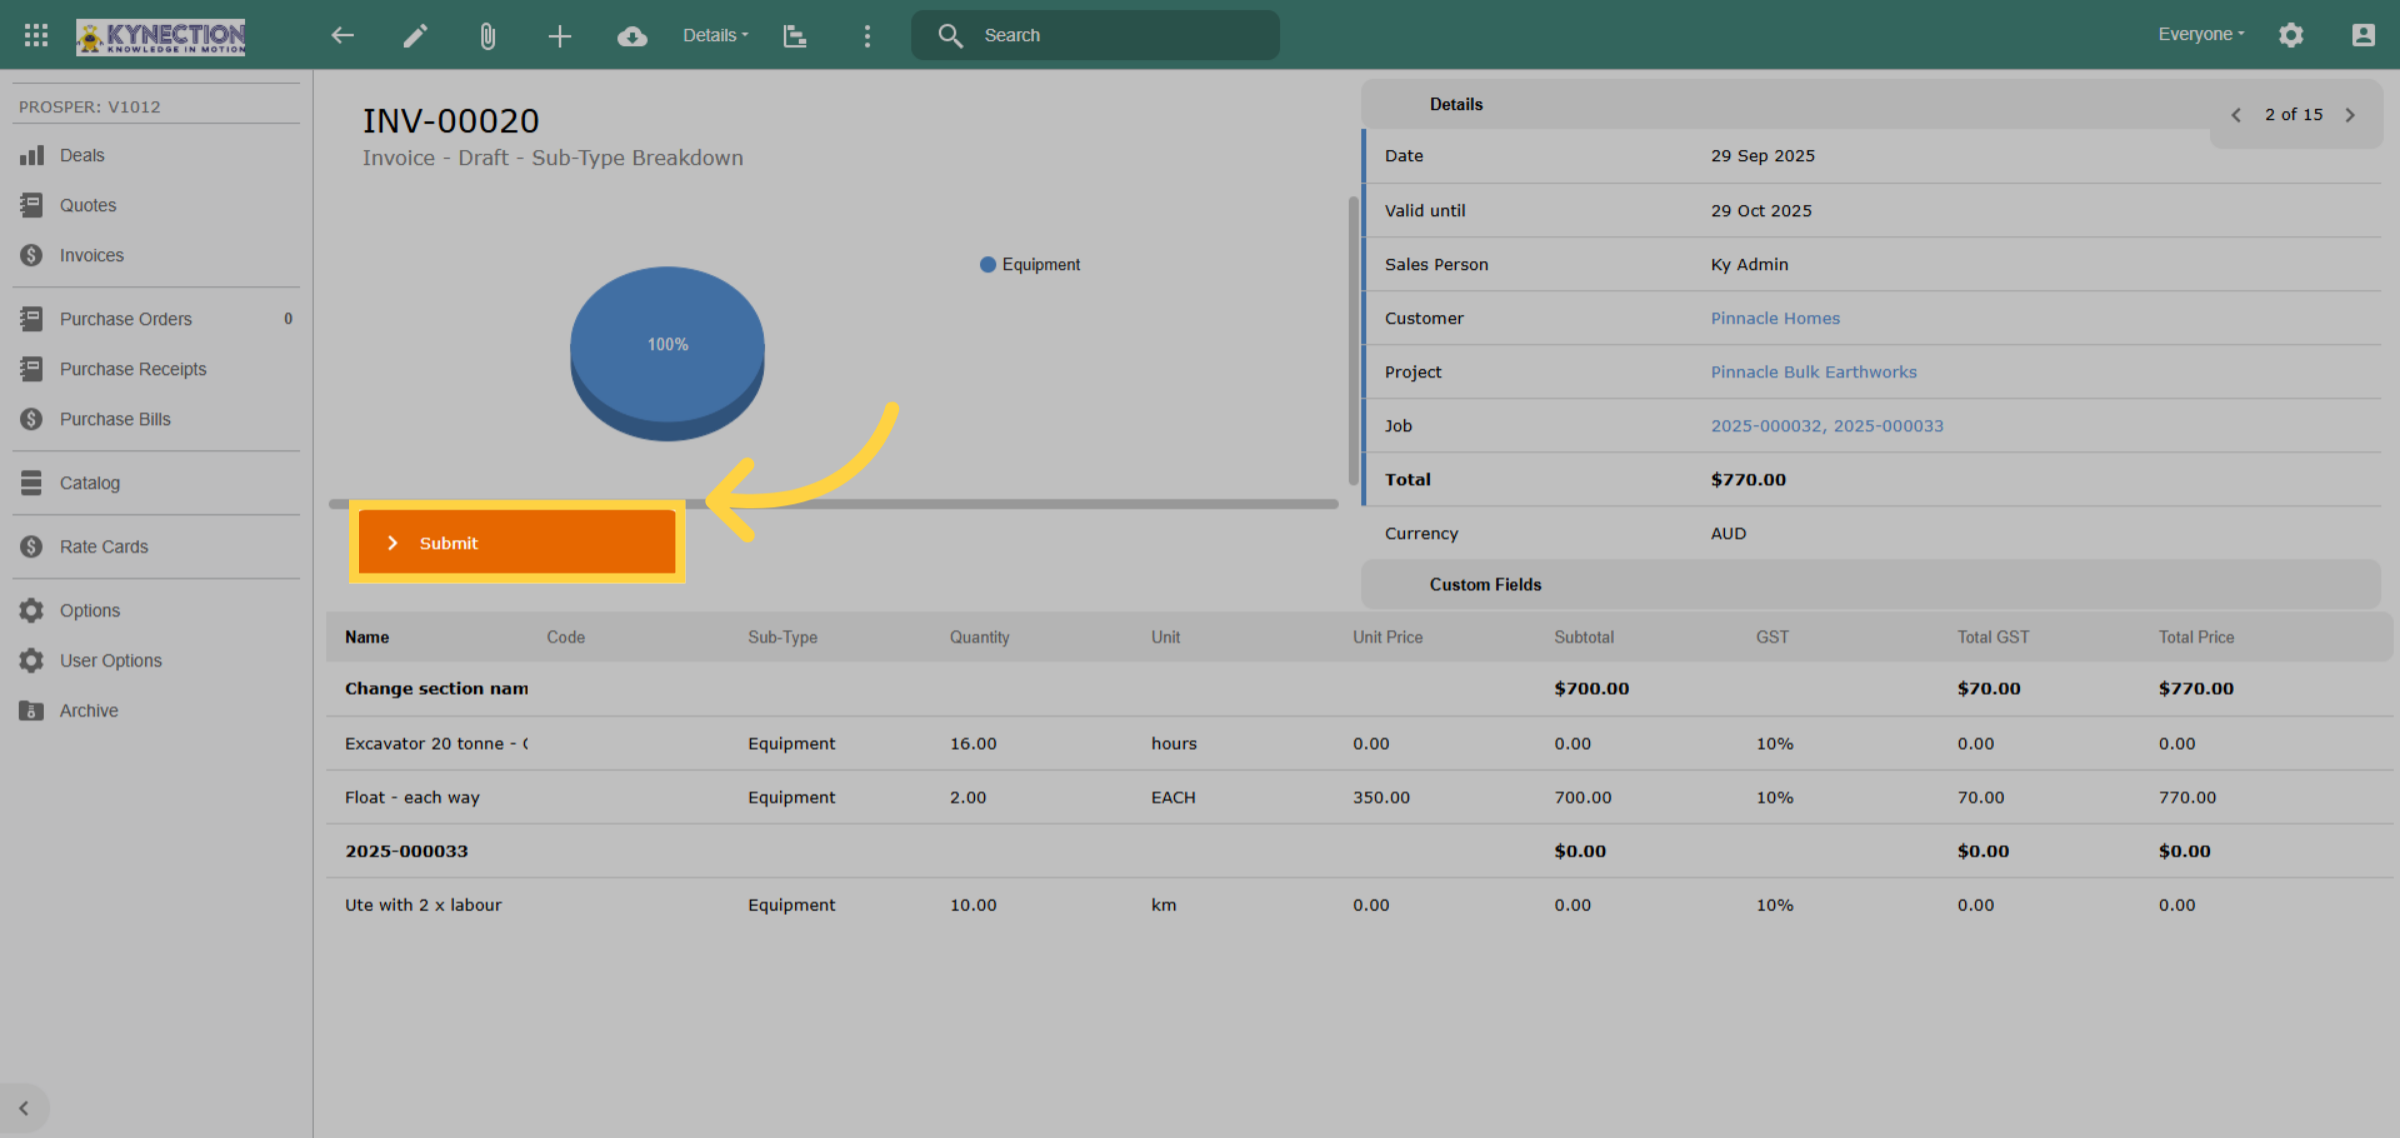2400x1138 pixels.
Task: Expand the Custom Fields section
Action: [1870, 584]
